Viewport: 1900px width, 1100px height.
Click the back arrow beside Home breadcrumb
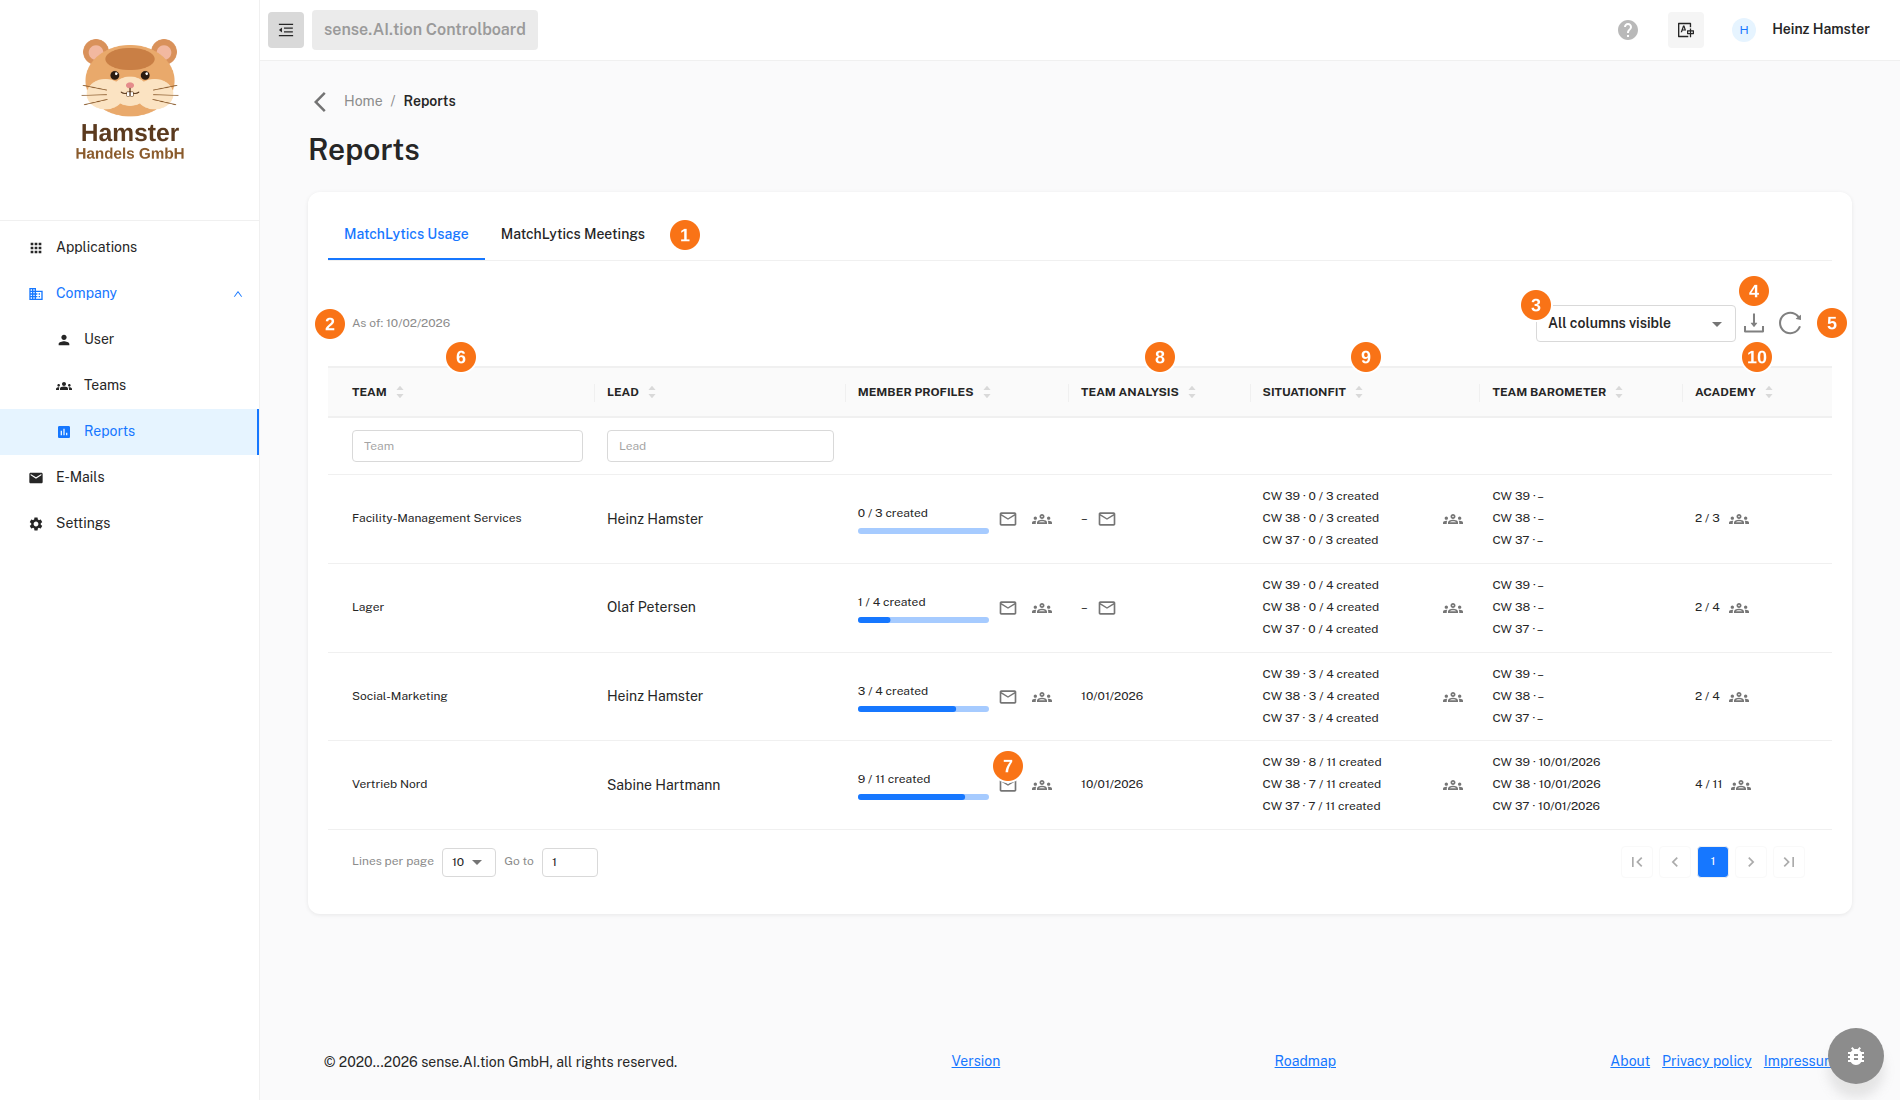point(320,102)
